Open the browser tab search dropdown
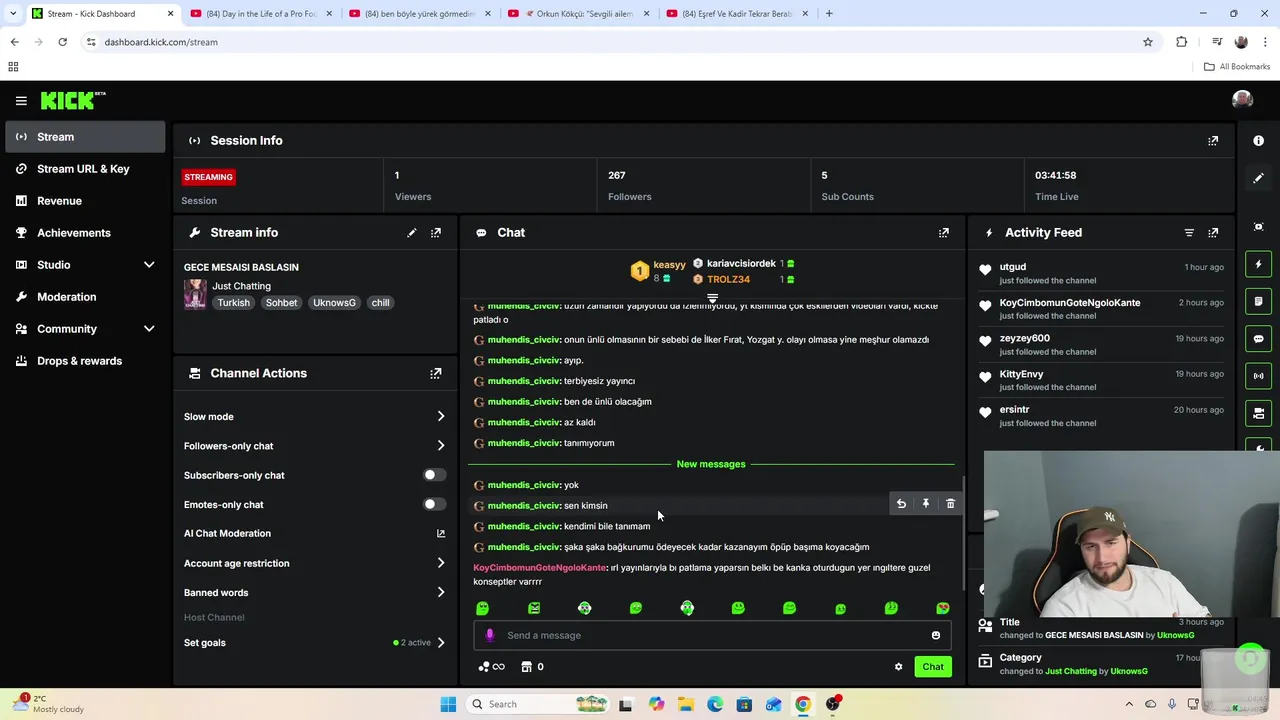 pyautogui.click(x=13, y=14)
